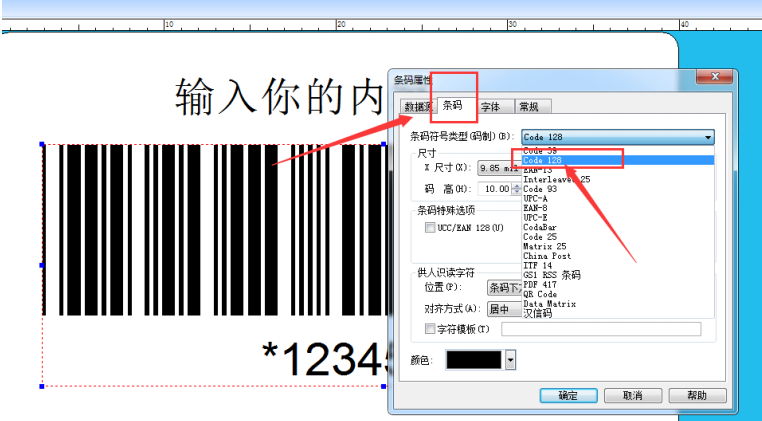This screenshot has width=762, height=421.
Task: Click the 取消 button
Action: (x=633, y=396)
